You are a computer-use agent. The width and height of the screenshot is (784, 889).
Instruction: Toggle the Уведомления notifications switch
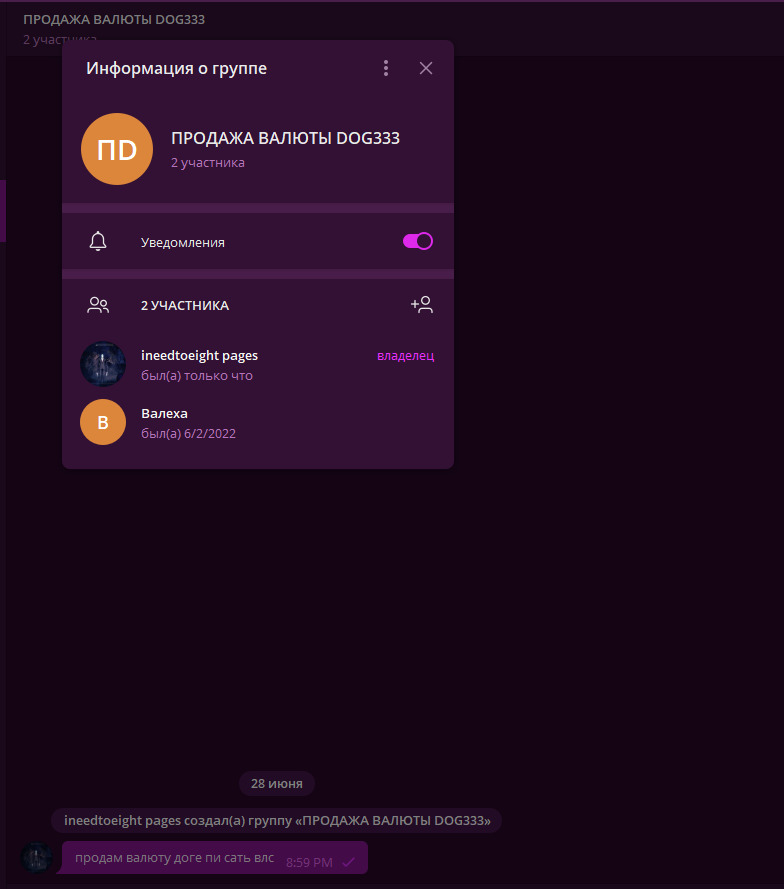[x=418, y=242]
